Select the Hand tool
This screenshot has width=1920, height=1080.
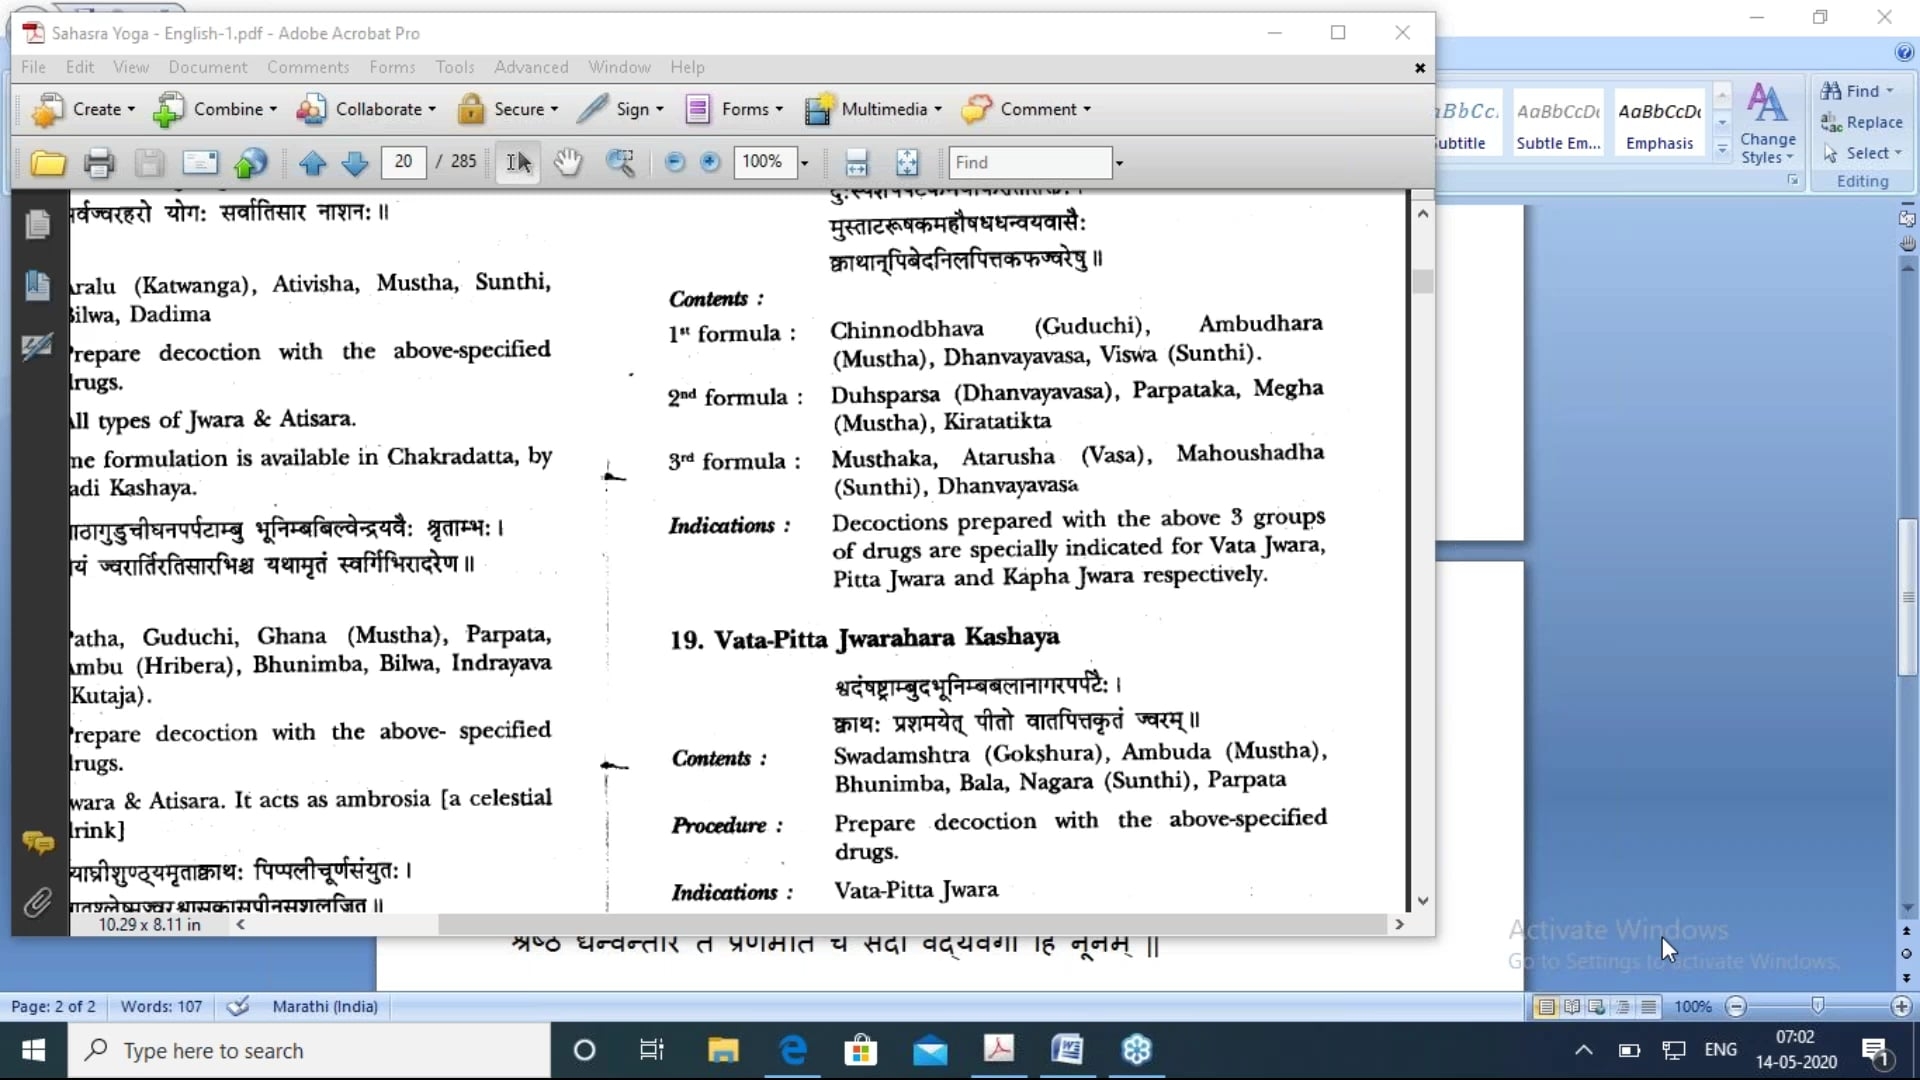[568, 162]
